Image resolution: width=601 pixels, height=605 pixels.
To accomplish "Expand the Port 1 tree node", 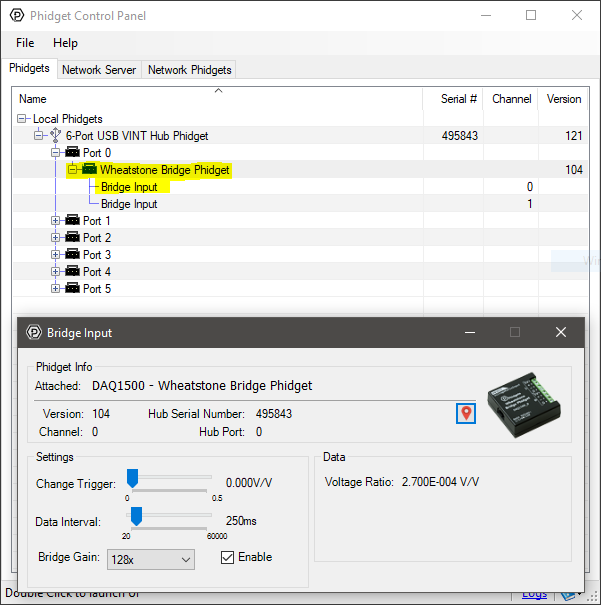I will (x=56, y=221).
